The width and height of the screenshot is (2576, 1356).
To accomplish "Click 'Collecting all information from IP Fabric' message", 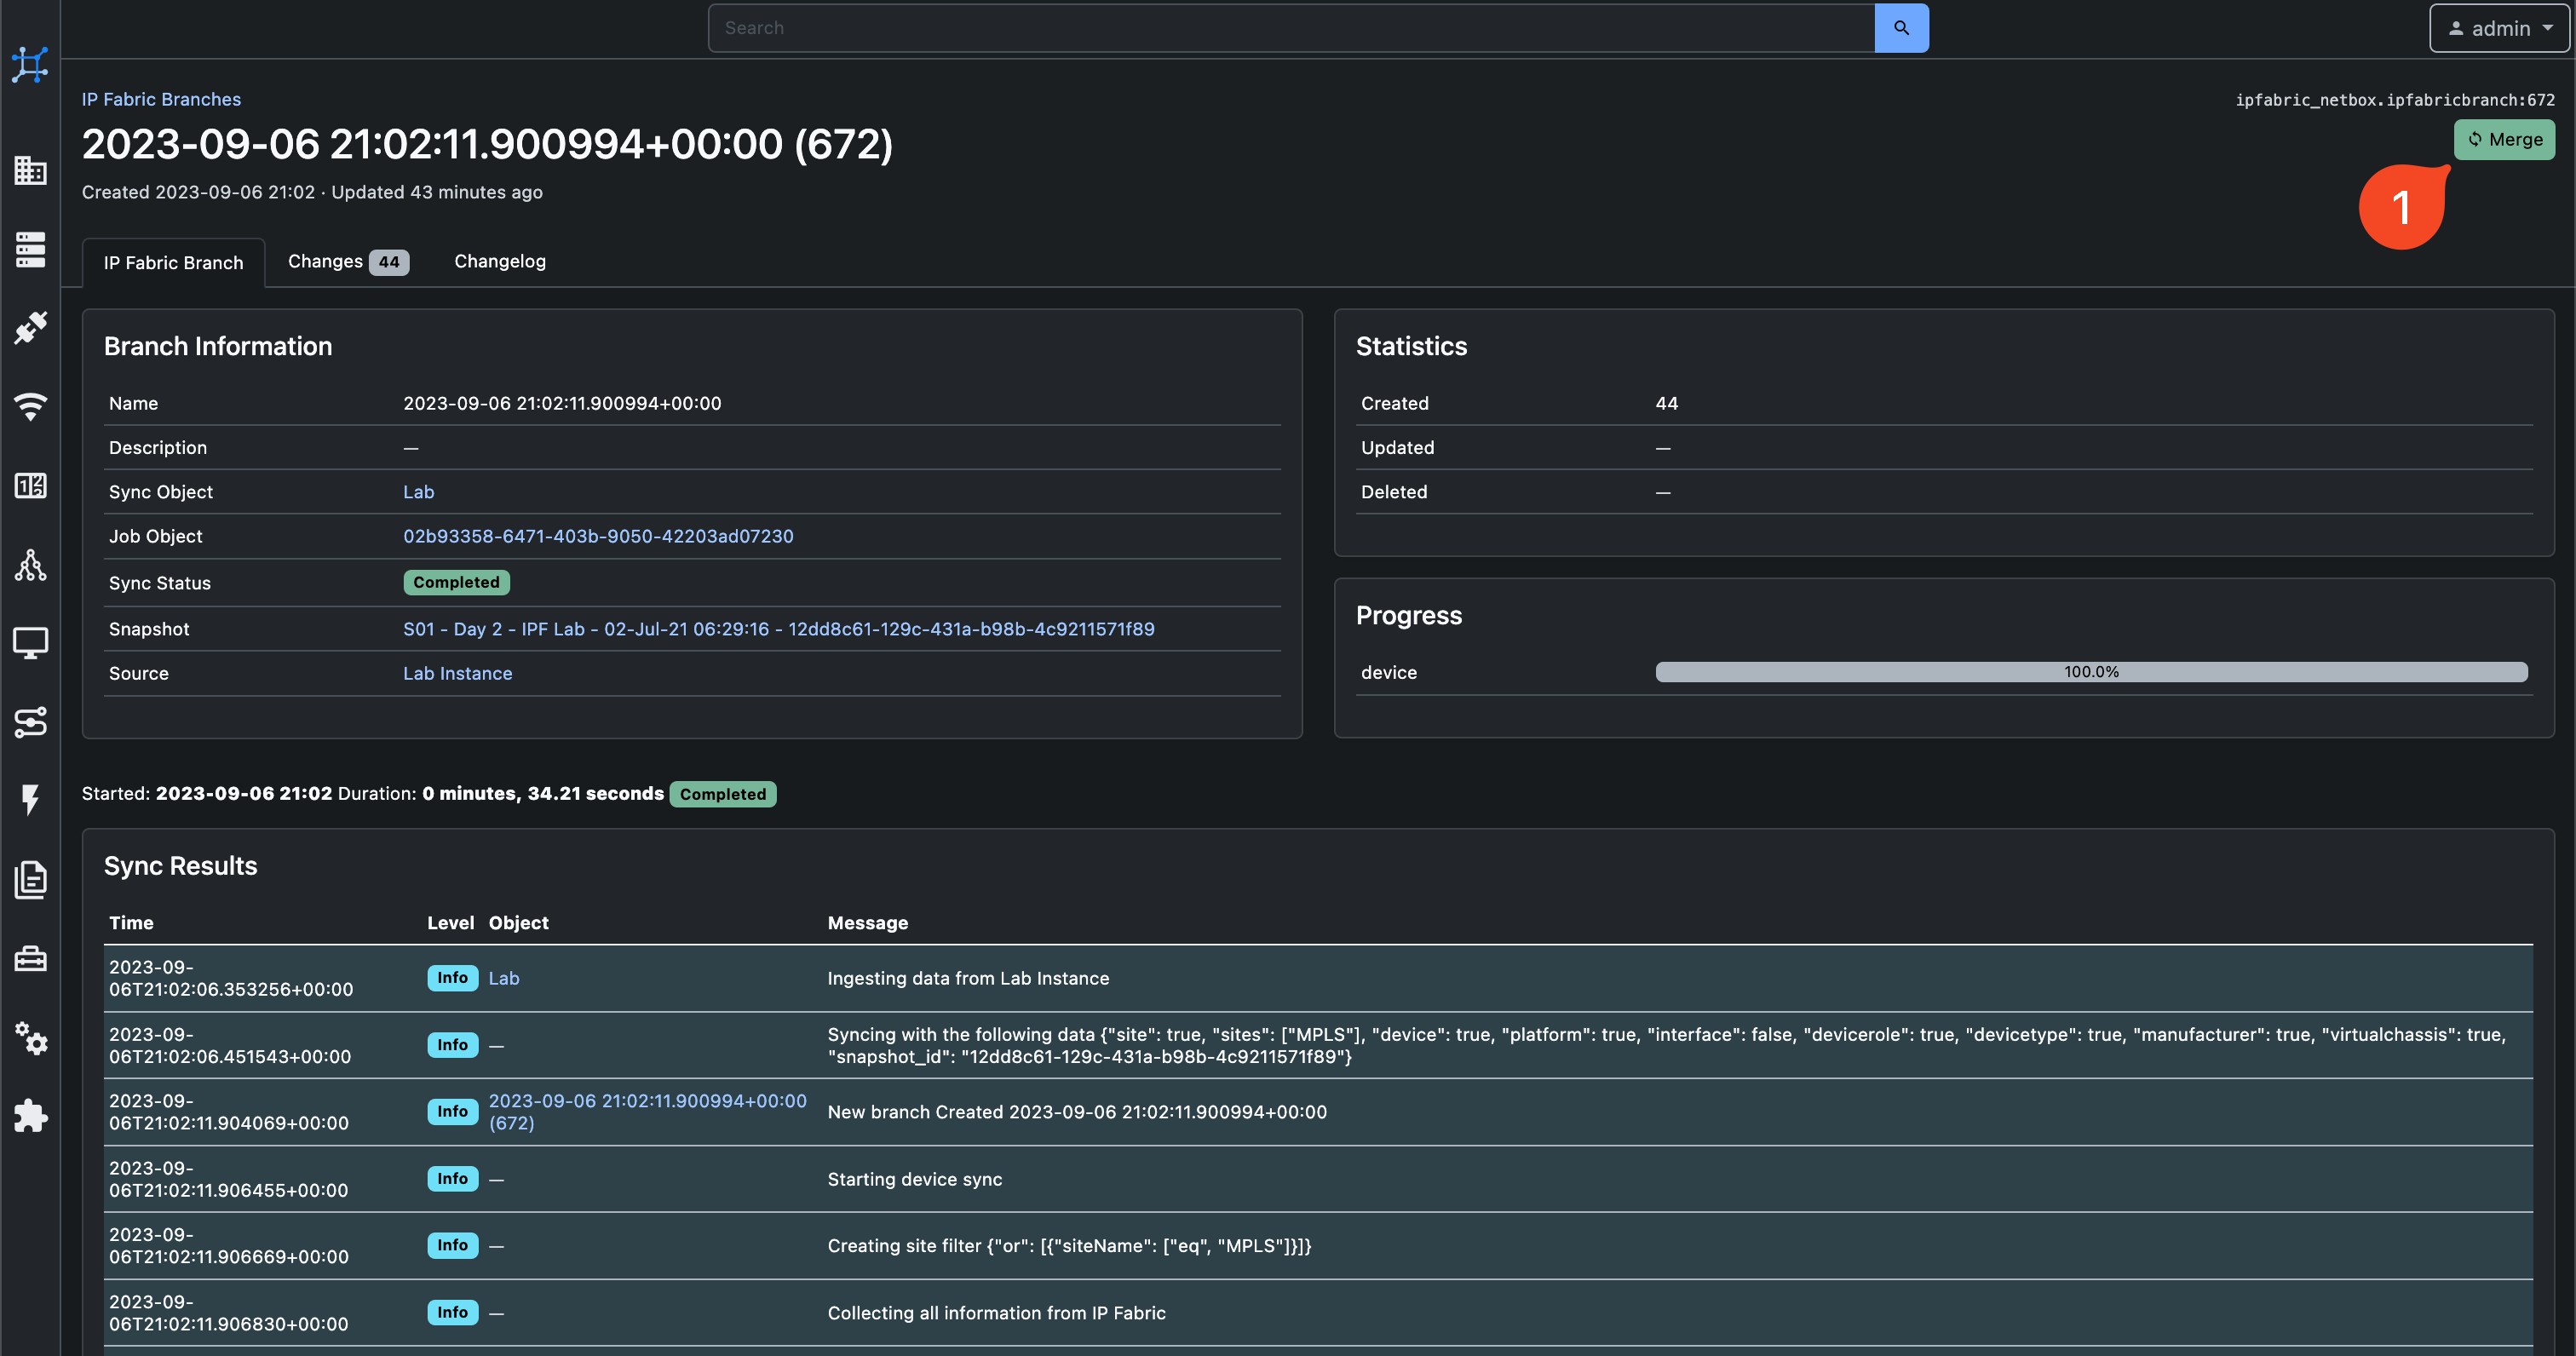I will (996, 1313).
